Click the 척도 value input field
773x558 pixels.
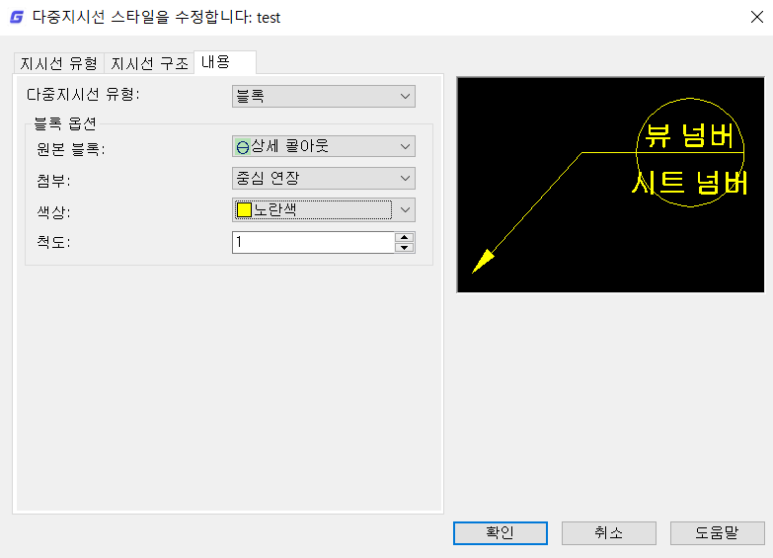click(314, 243)
